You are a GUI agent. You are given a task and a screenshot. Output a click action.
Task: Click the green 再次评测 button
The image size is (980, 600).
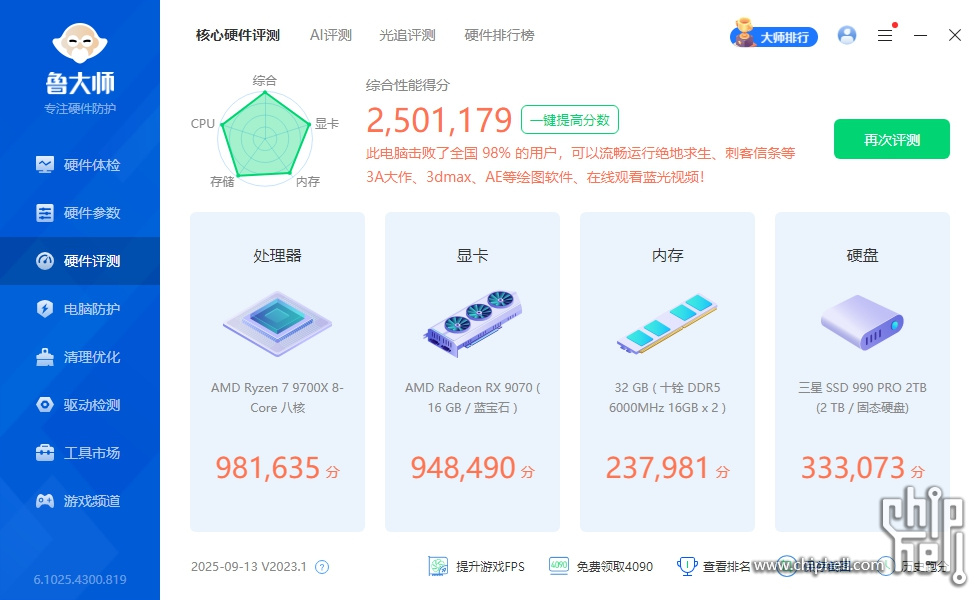(891, 139)
